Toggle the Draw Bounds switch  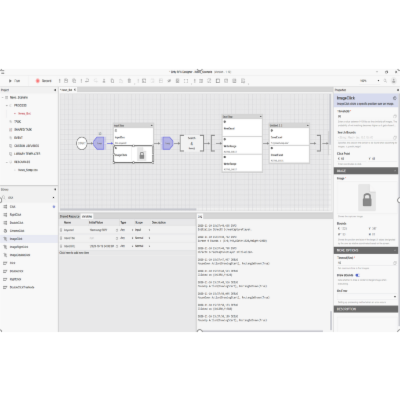[x=357, y=275]
